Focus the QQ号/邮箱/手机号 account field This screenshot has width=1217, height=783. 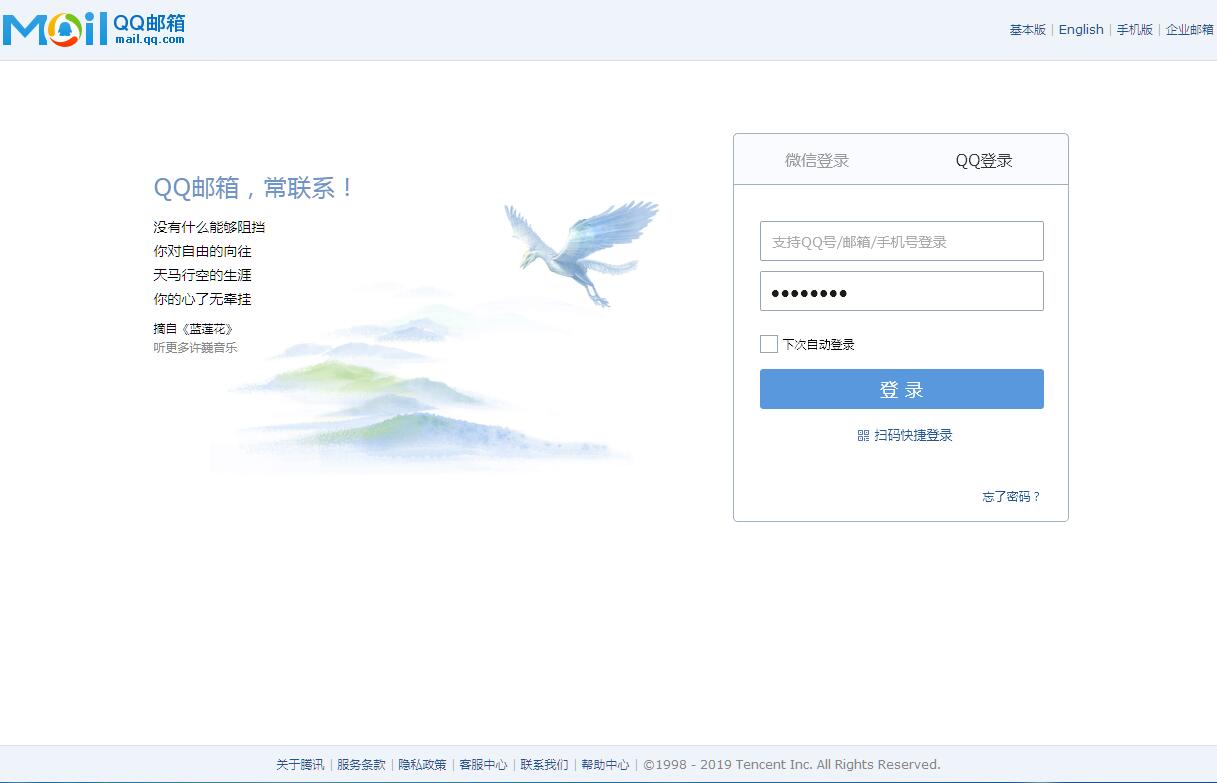tap(901, 241)
